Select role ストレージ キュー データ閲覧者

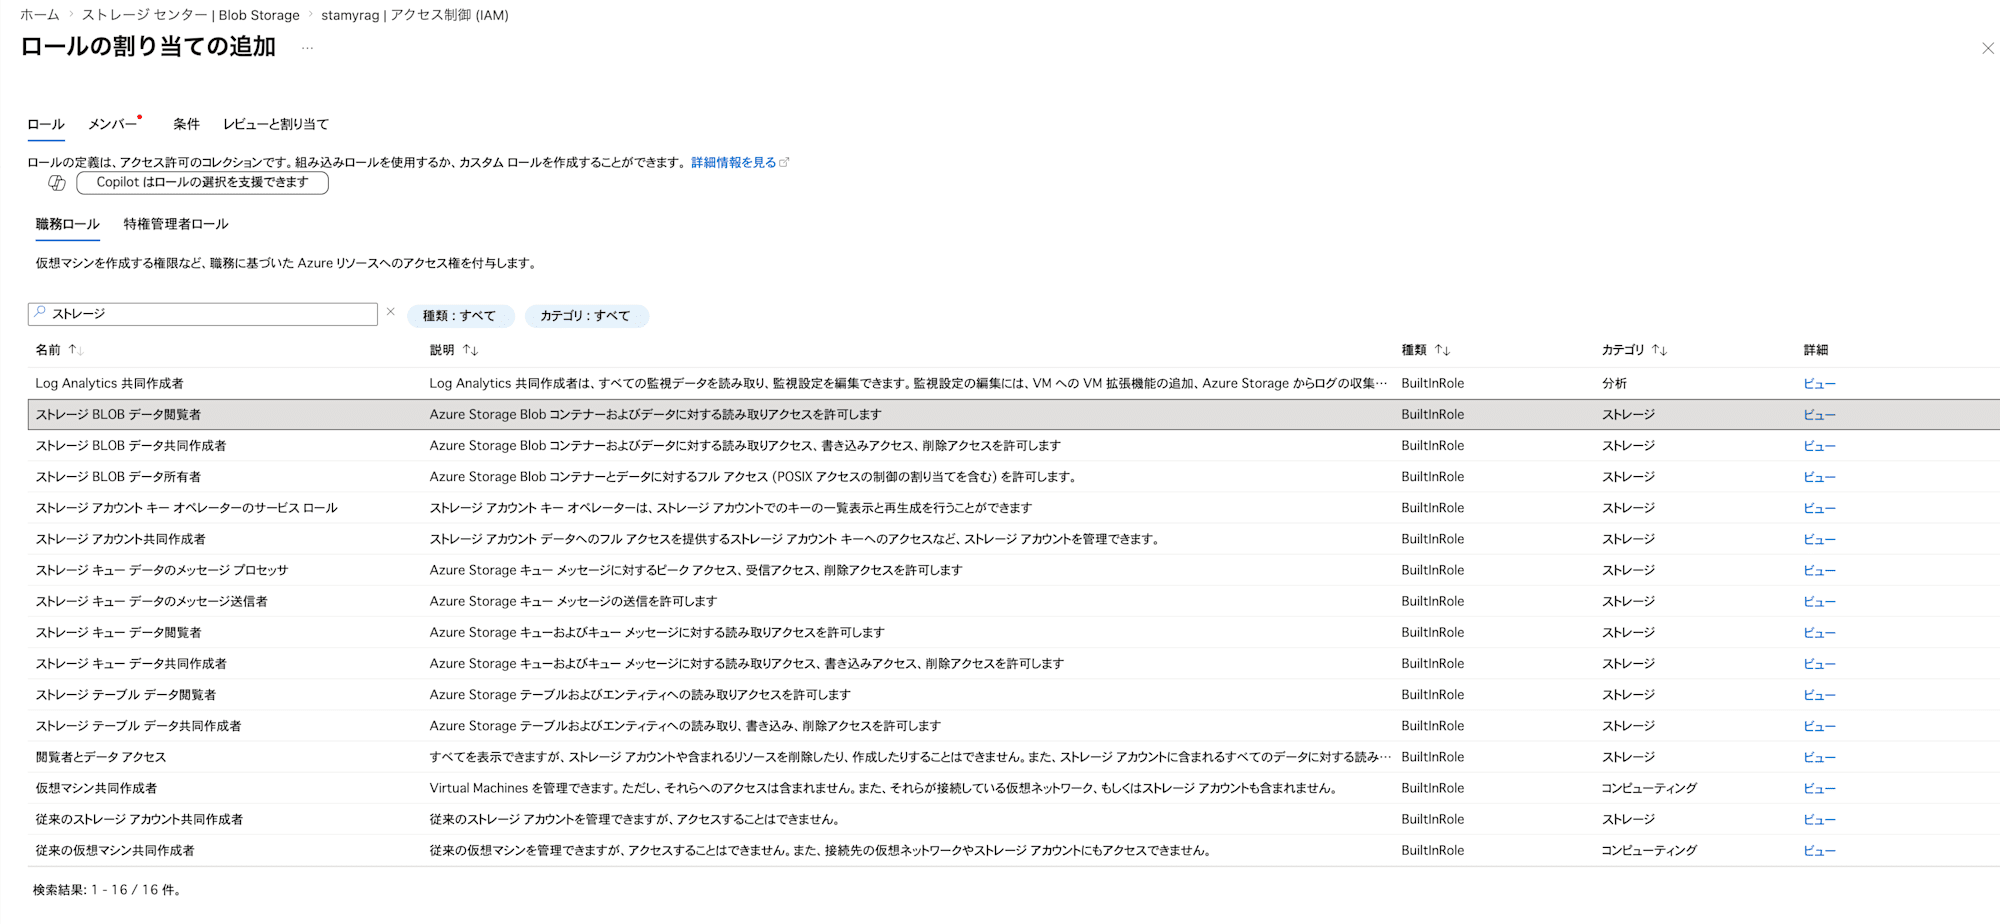click(119, 632)
